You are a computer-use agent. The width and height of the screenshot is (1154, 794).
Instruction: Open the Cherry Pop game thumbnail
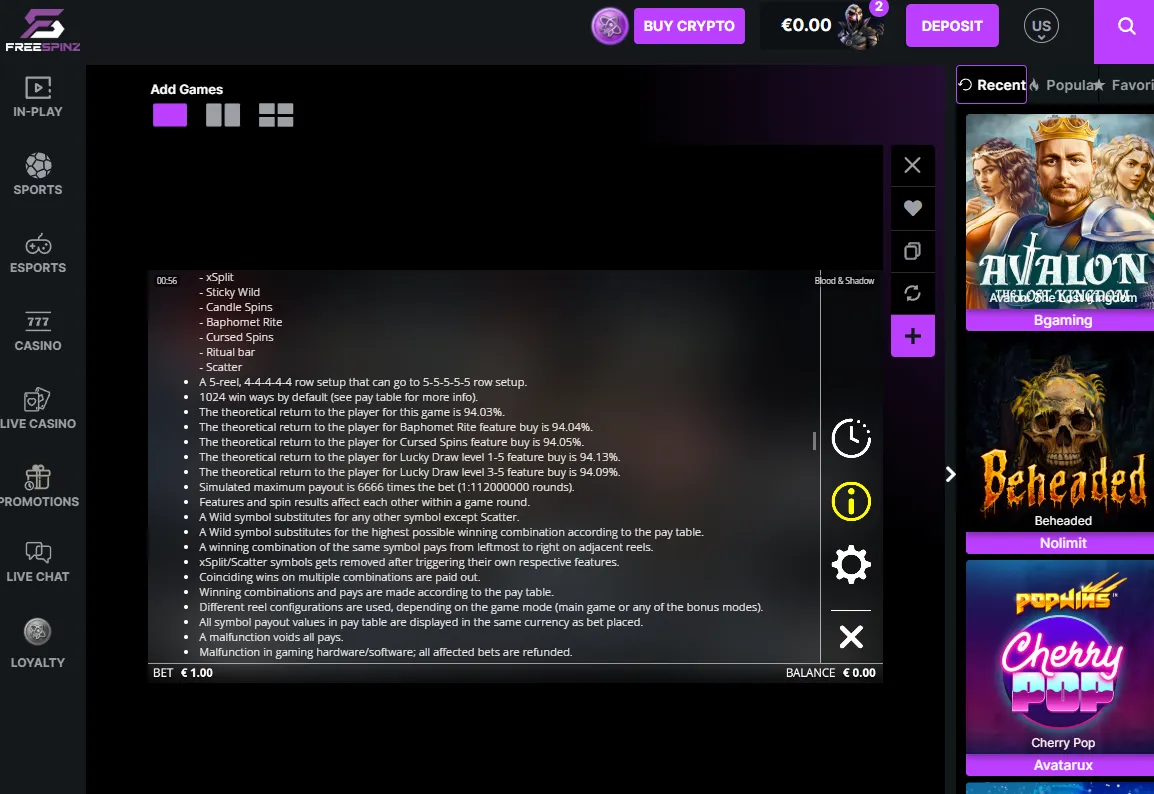1060,657
